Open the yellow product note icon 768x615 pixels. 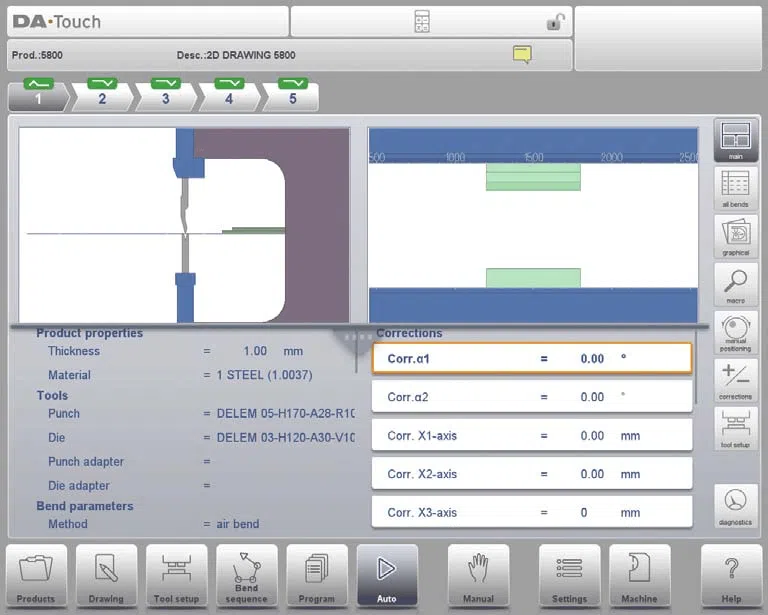tap(522, 54)
